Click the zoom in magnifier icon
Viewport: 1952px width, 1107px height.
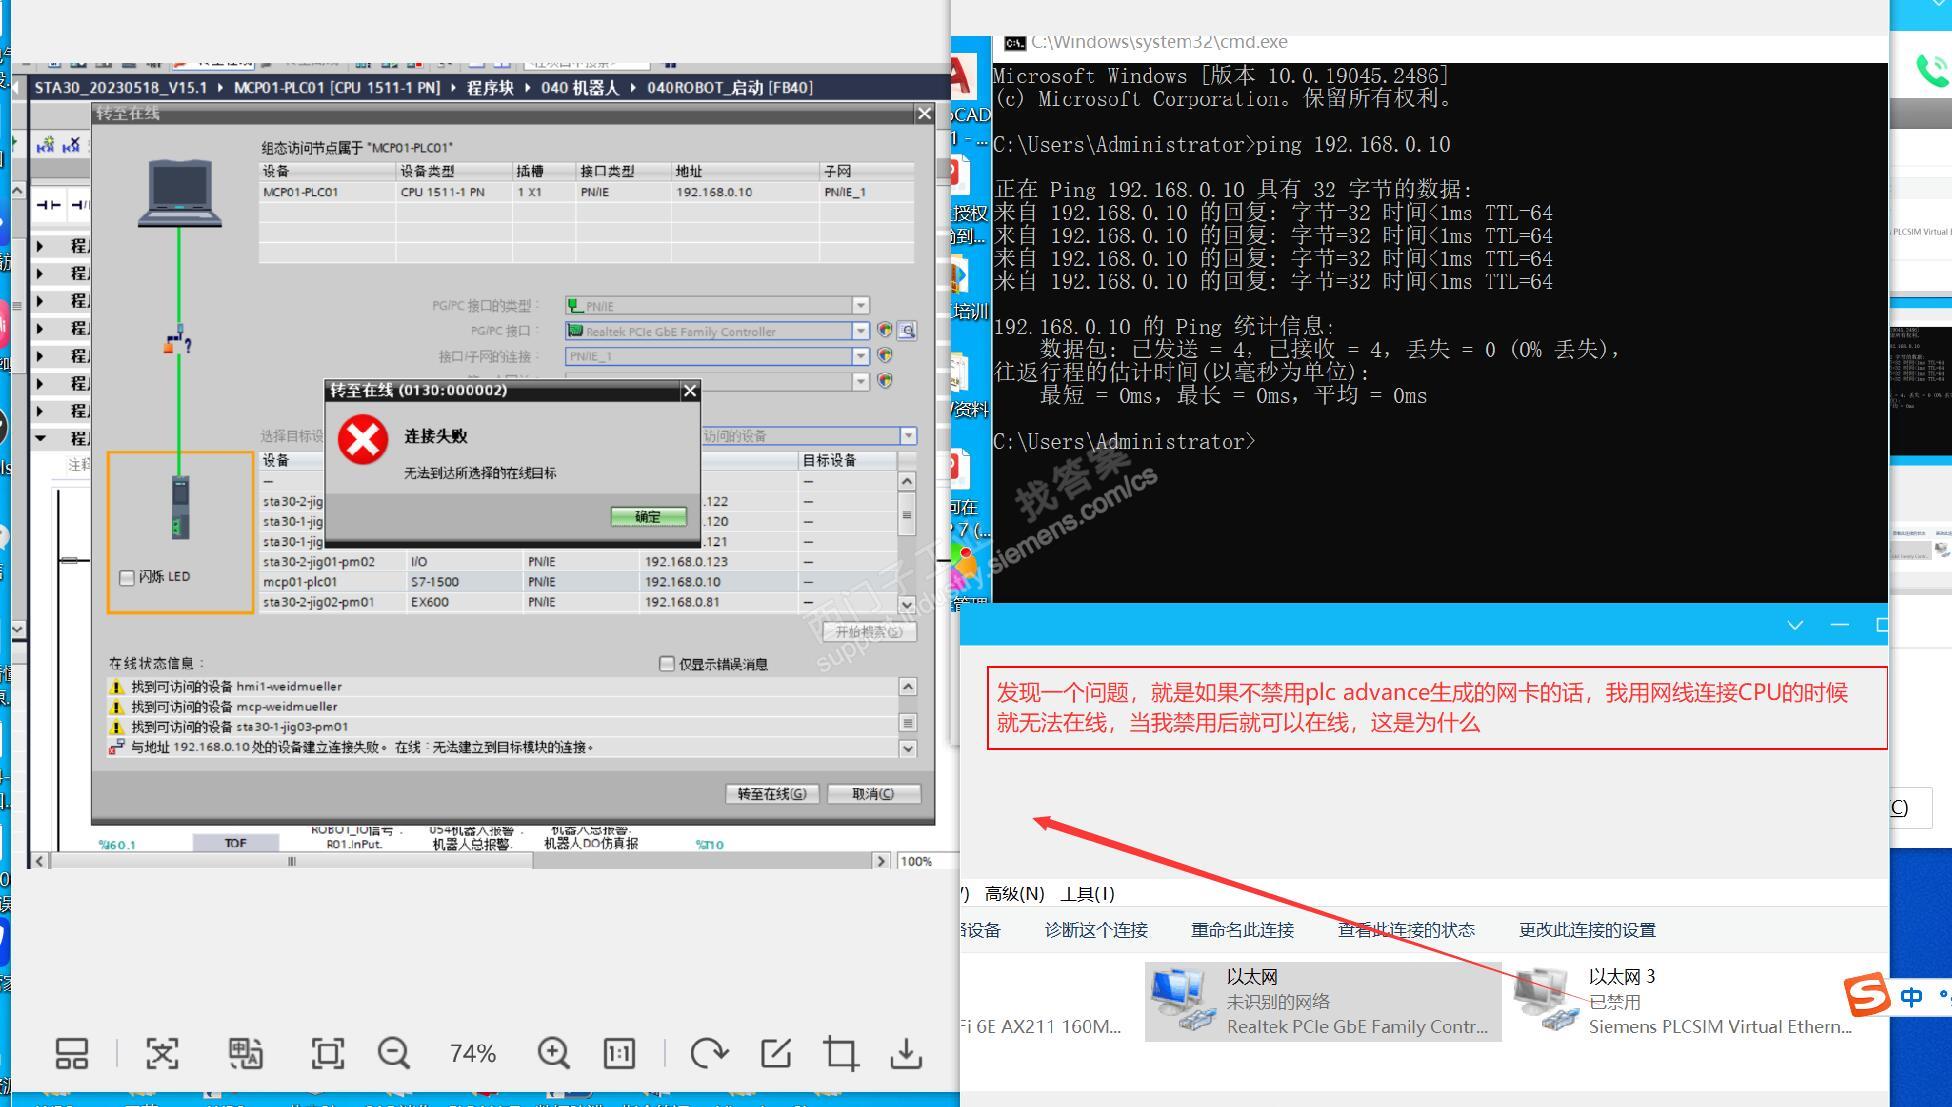pyautogui.click(x=553, y=1053)
